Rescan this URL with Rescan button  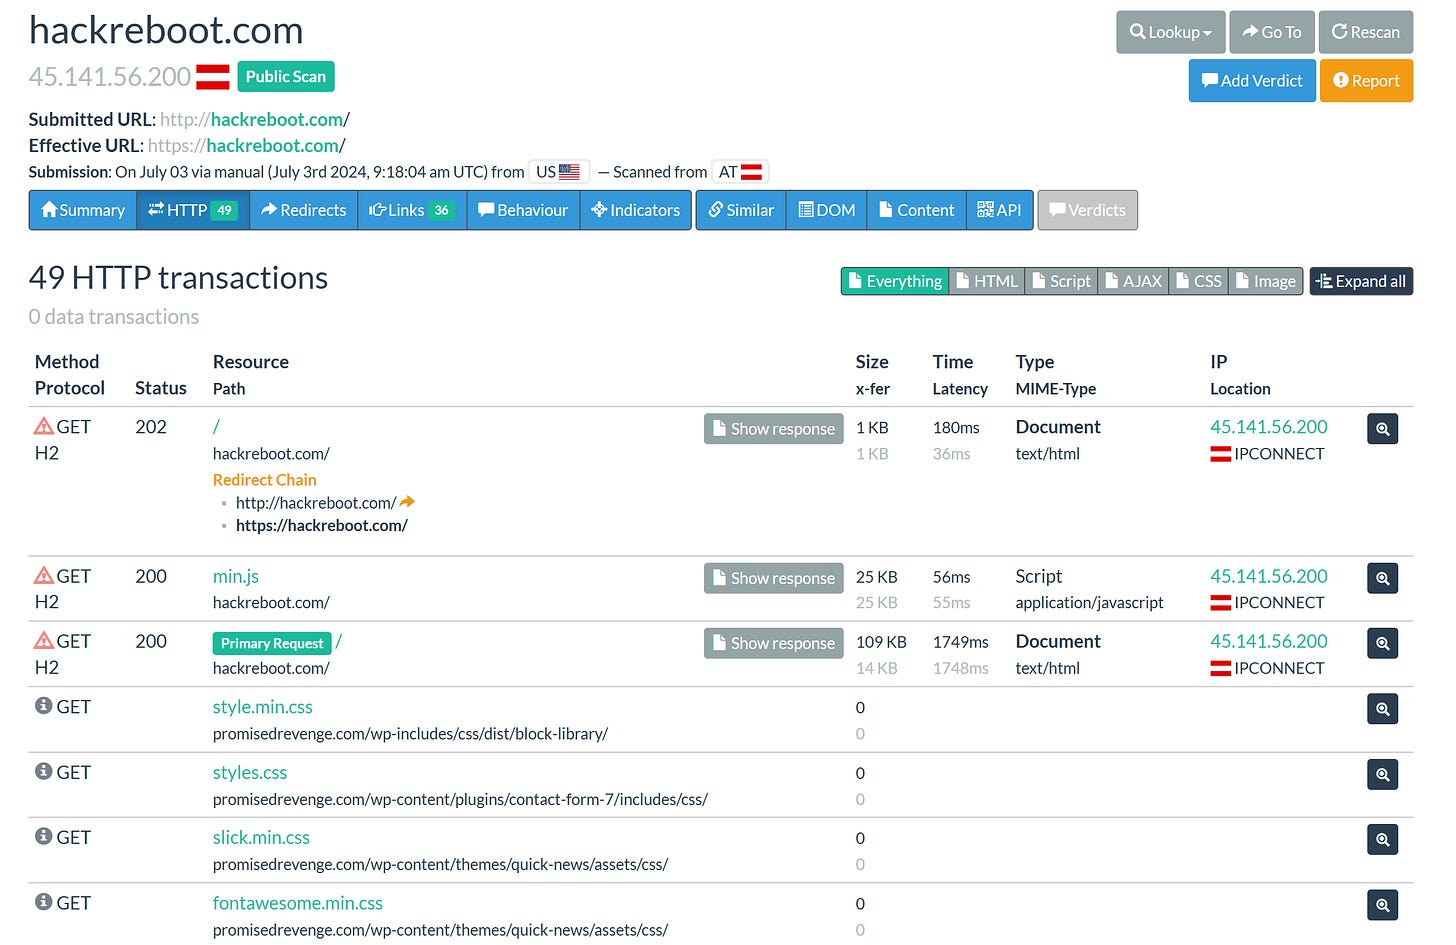(1365, 32)
